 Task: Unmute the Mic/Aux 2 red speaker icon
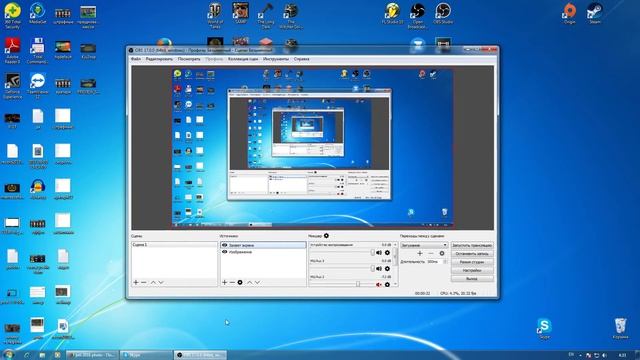(379, 284)
